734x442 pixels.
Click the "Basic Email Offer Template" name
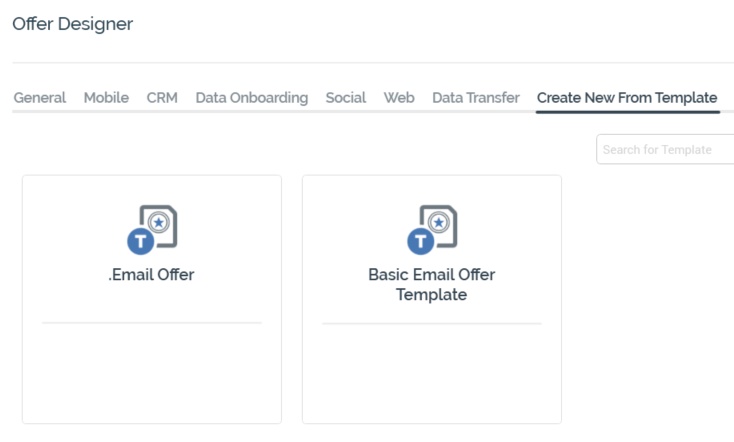(x=431, y=285)
